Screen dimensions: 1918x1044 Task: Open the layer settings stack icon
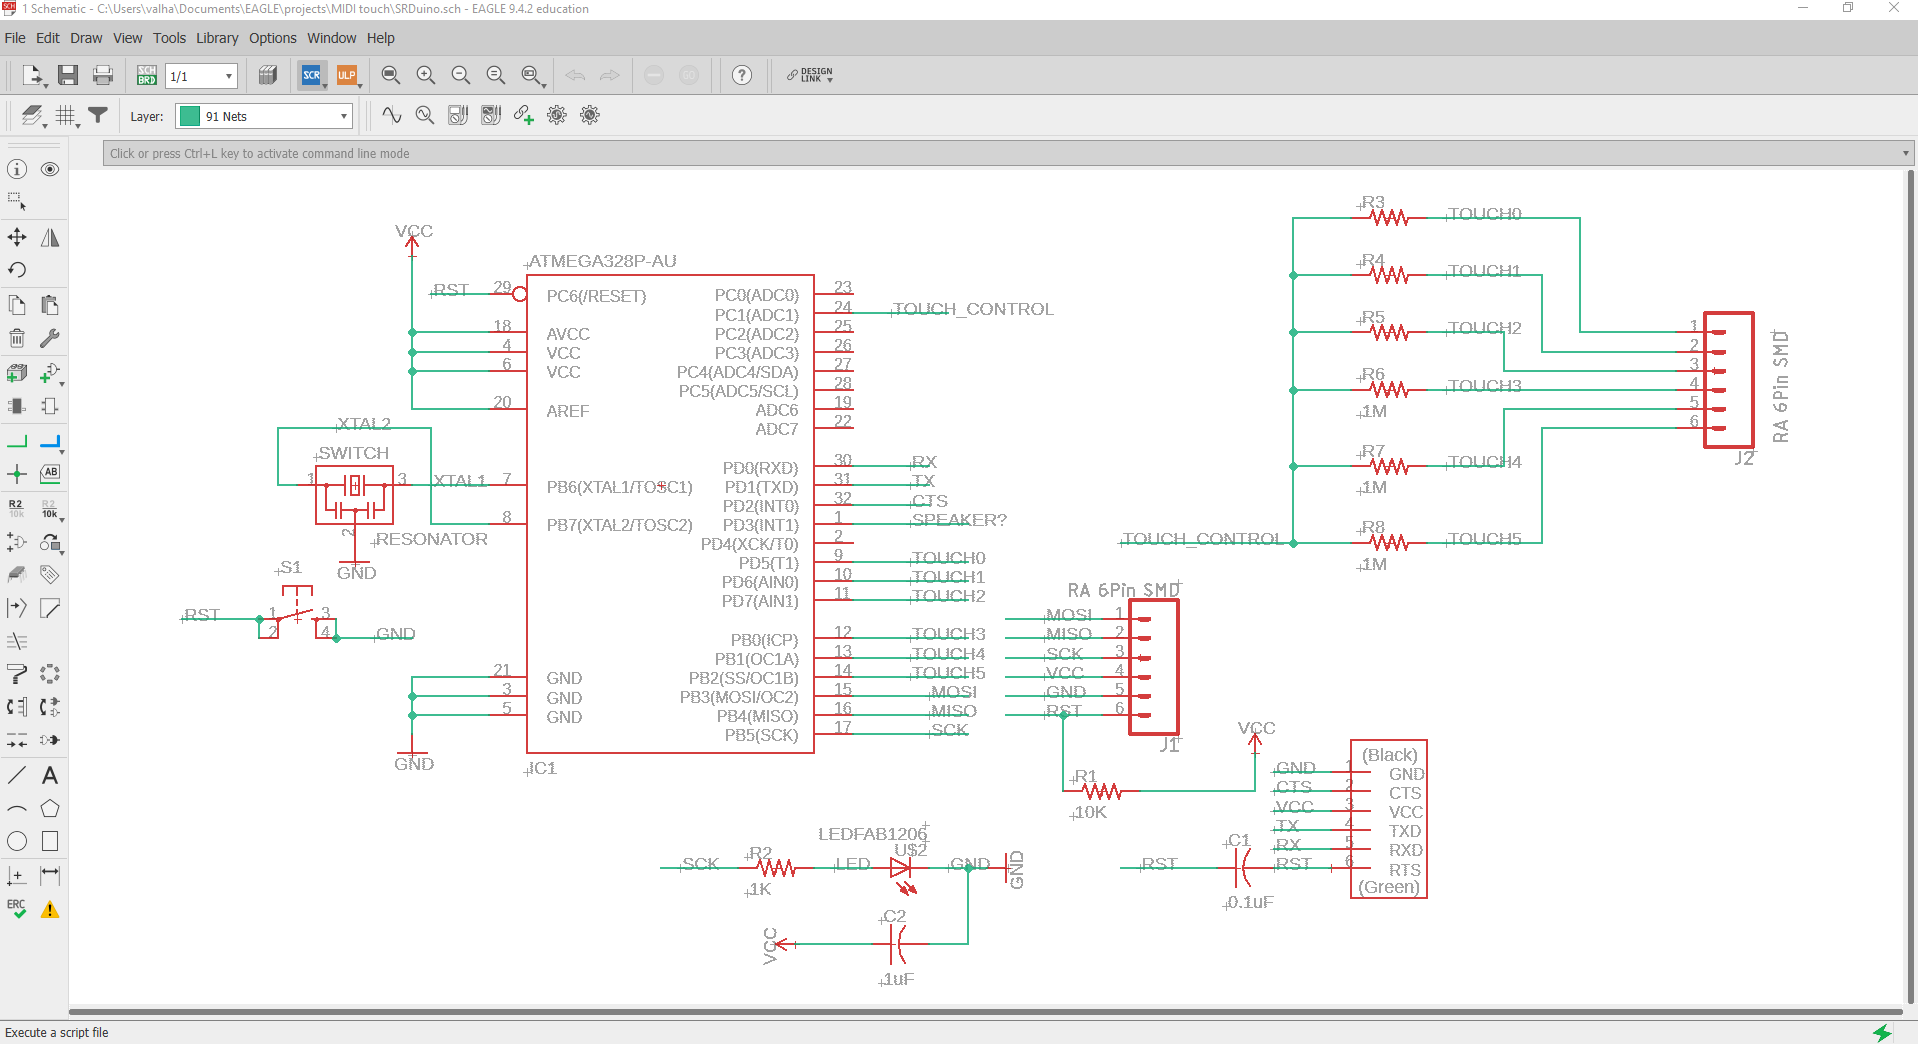33,115
